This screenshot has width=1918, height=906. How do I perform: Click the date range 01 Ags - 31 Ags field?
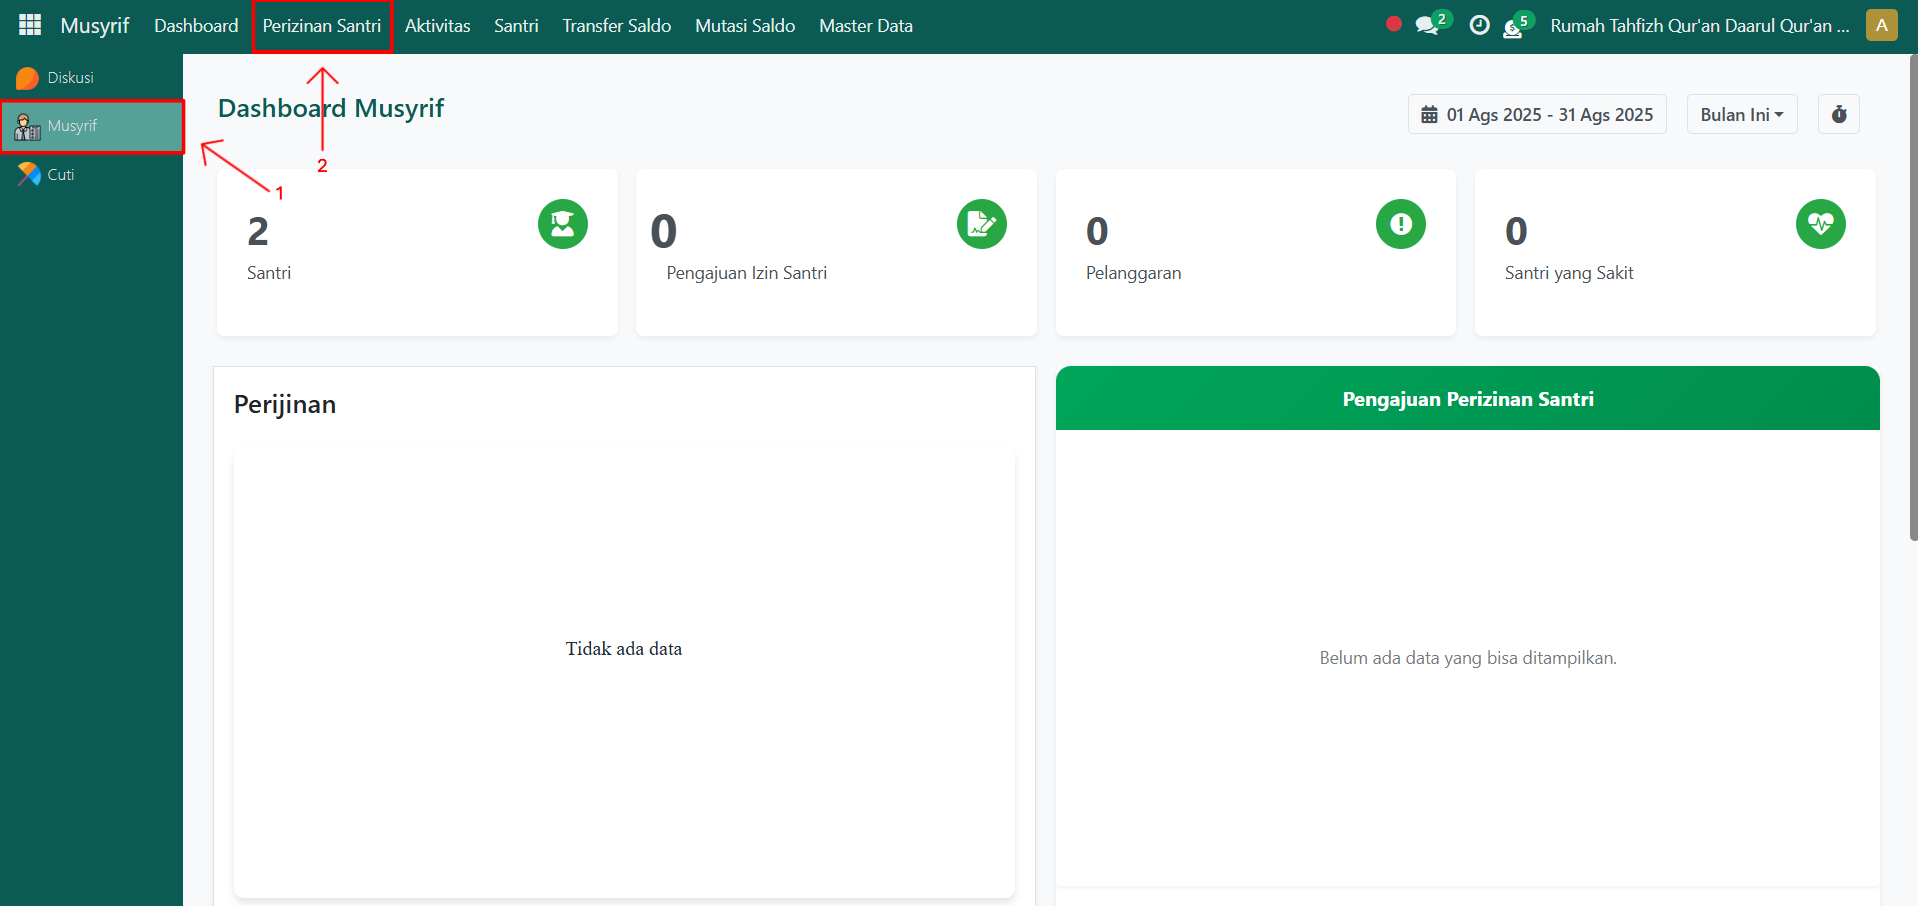click(x=1537, y=114)
